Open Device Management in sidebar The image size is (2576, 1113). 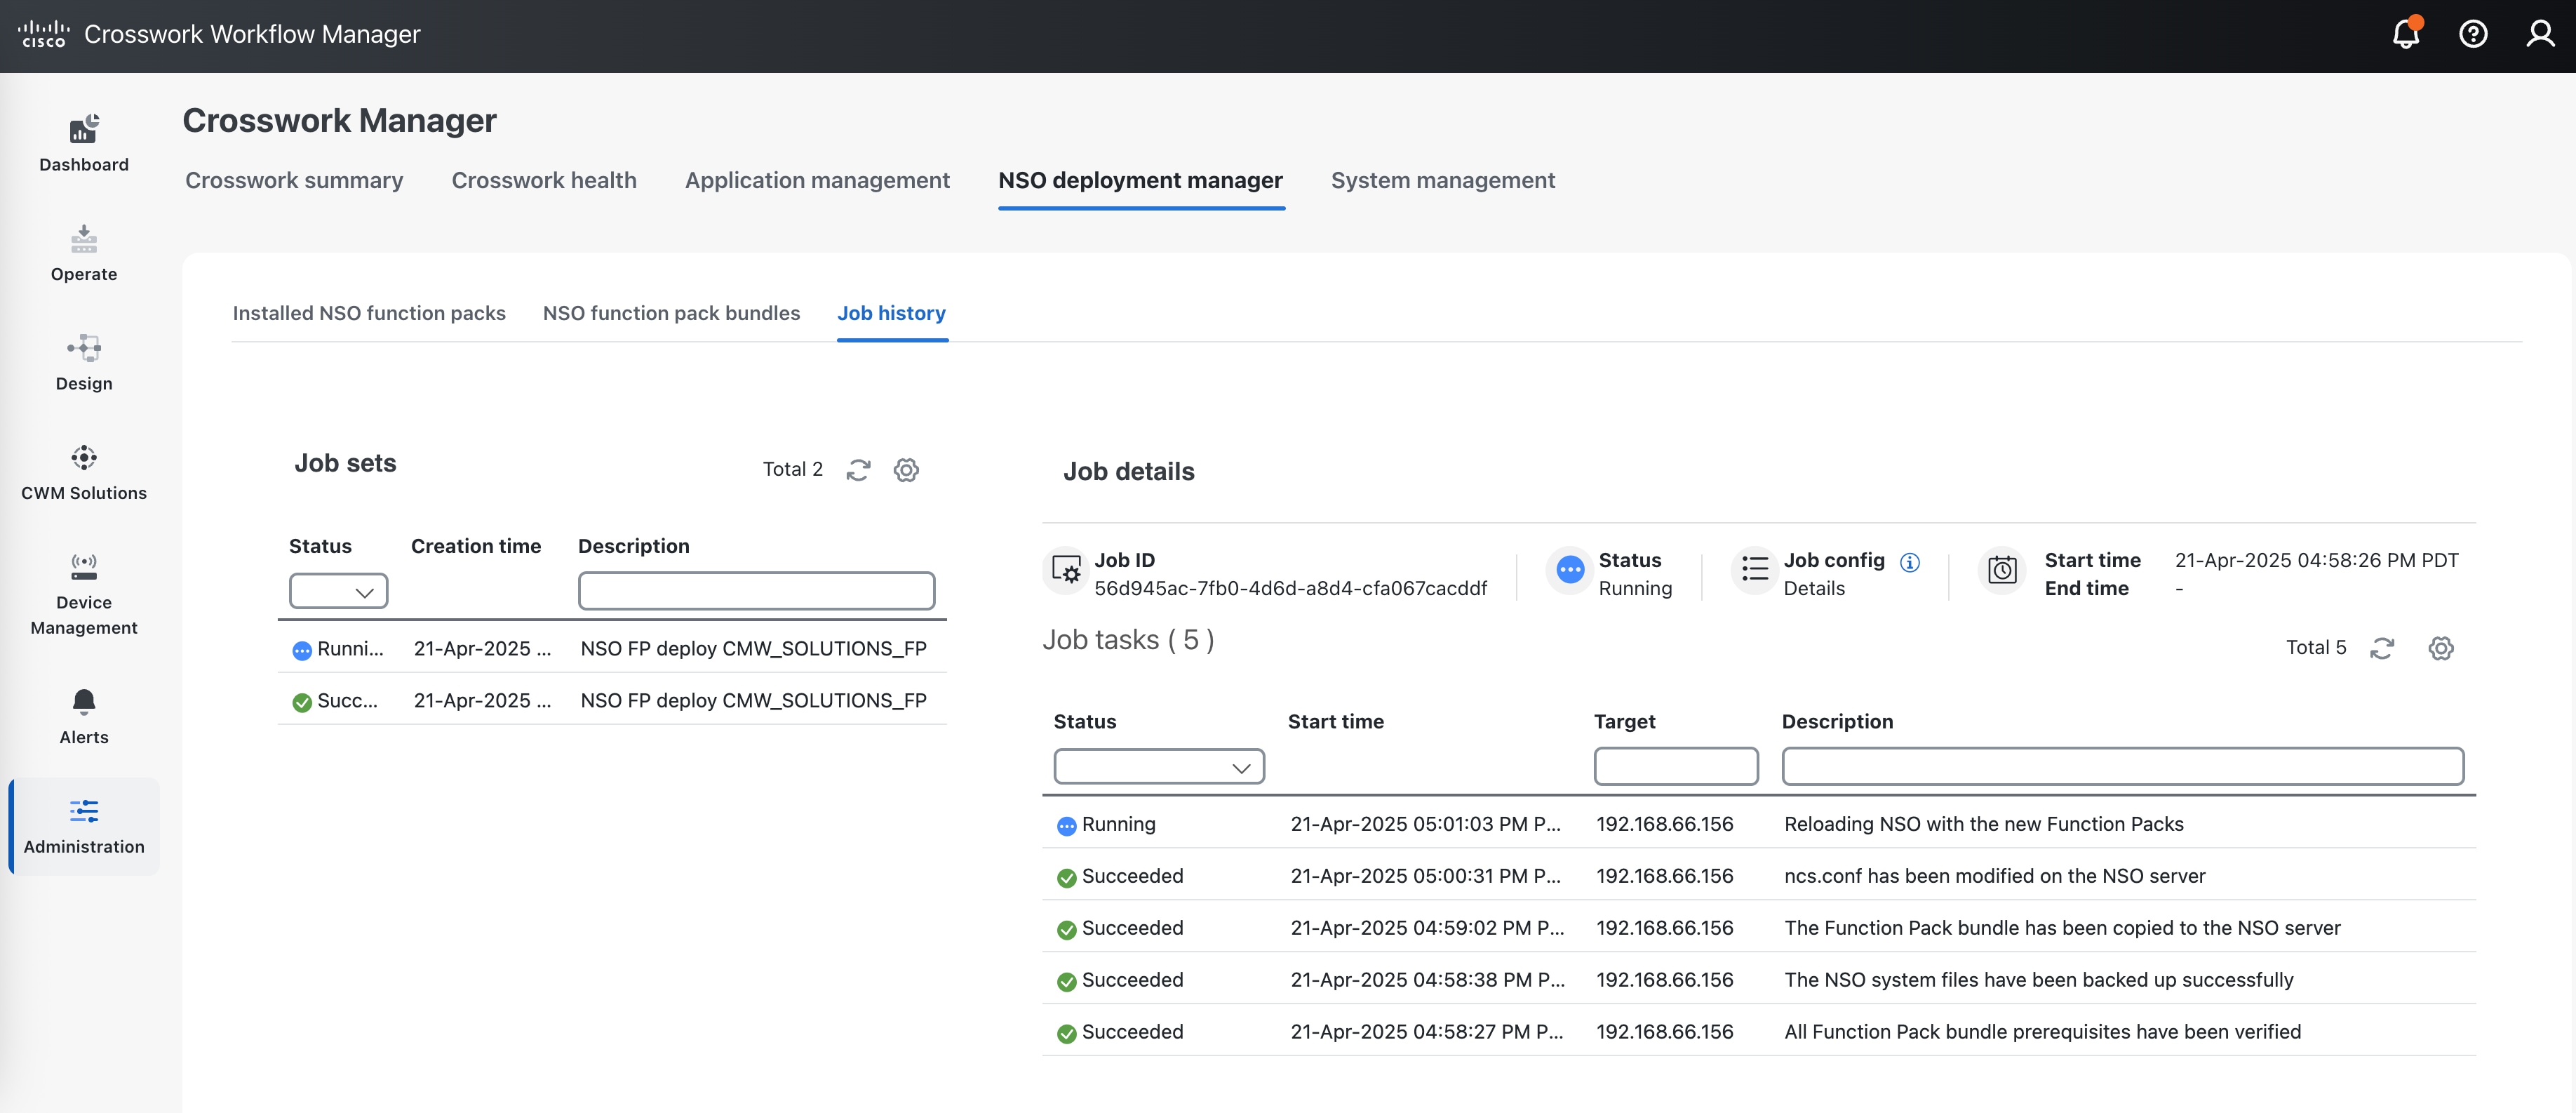[x=84, y=594]
